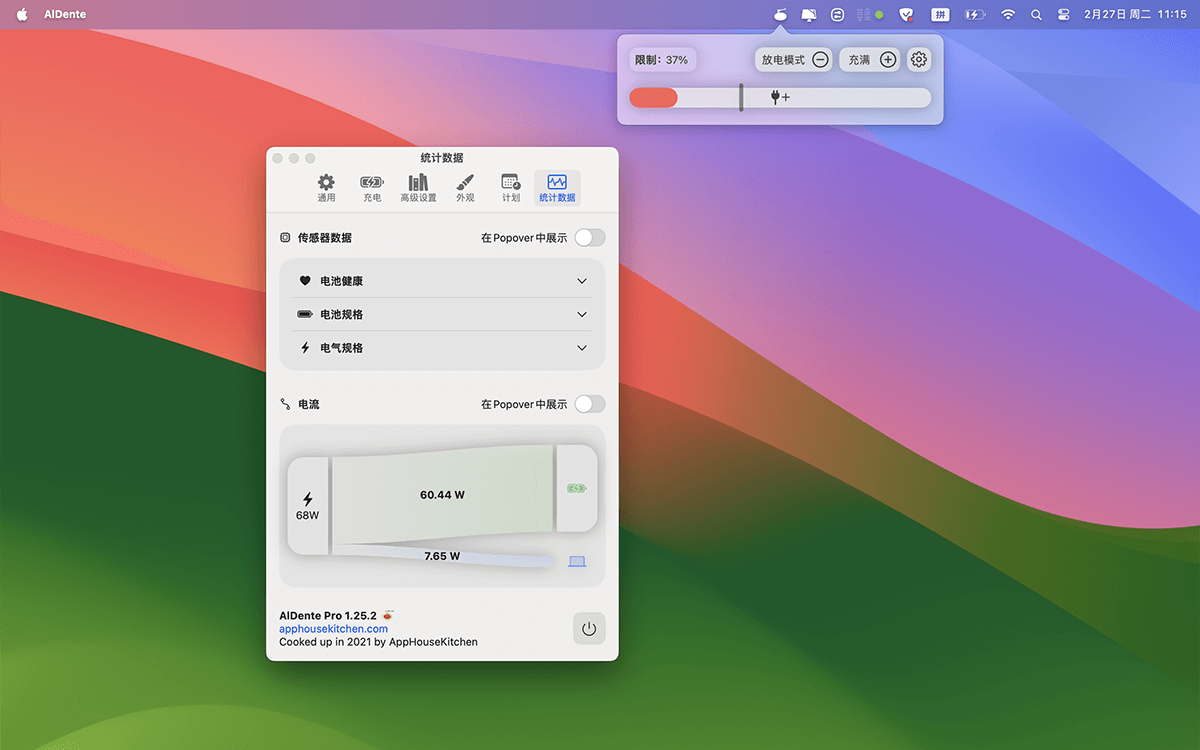Screen dimensions: 1200x750
Task: Click the charge limit slider handle
Action: [741, 97]
